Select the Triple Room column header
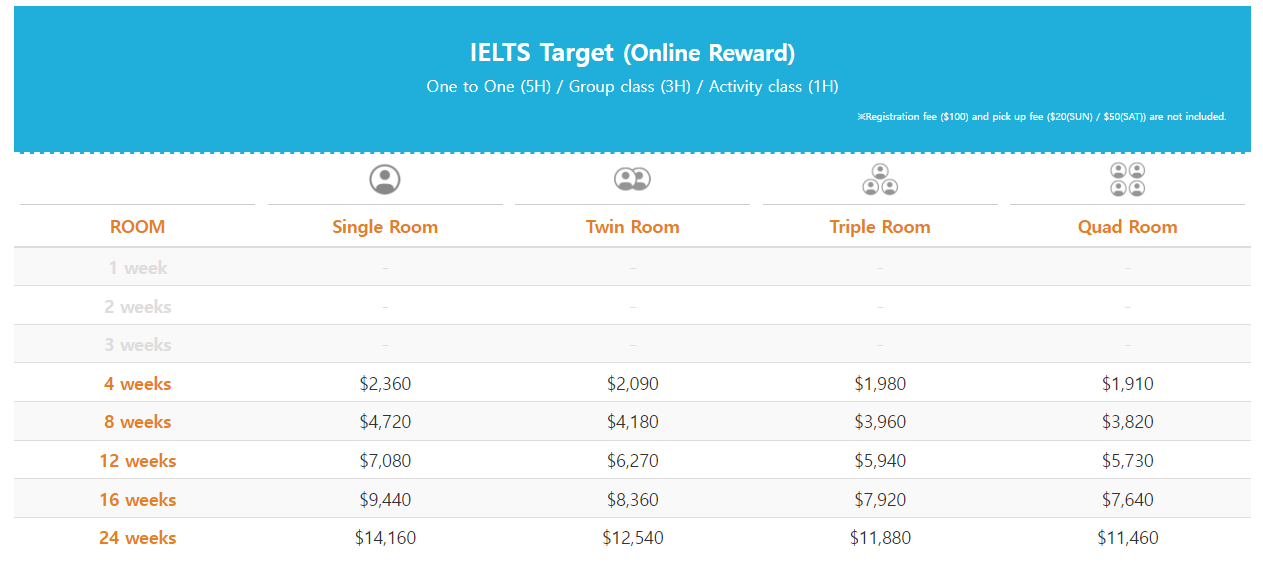 coord(880,227)
